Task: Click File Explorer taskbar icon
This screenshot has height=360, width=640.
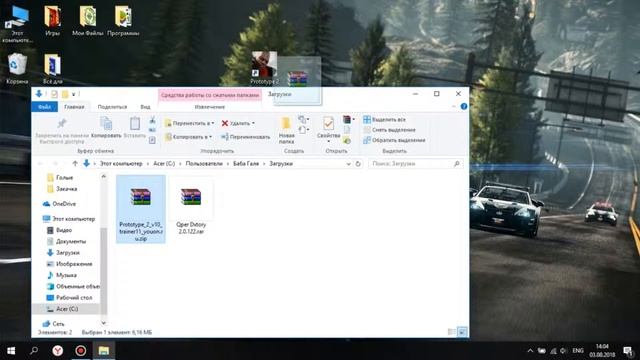Action: point(104,351)
